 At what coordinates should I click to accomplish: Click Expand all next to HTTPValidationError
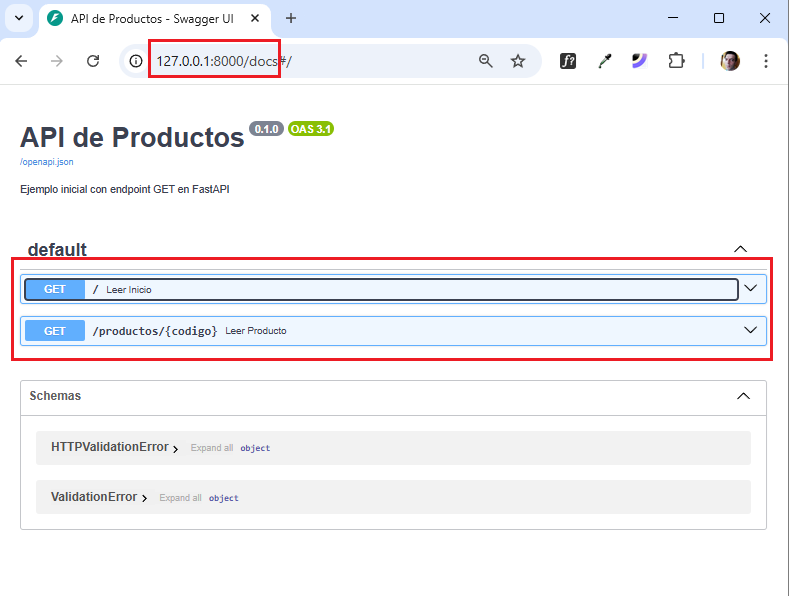click(x=212, y=448)
